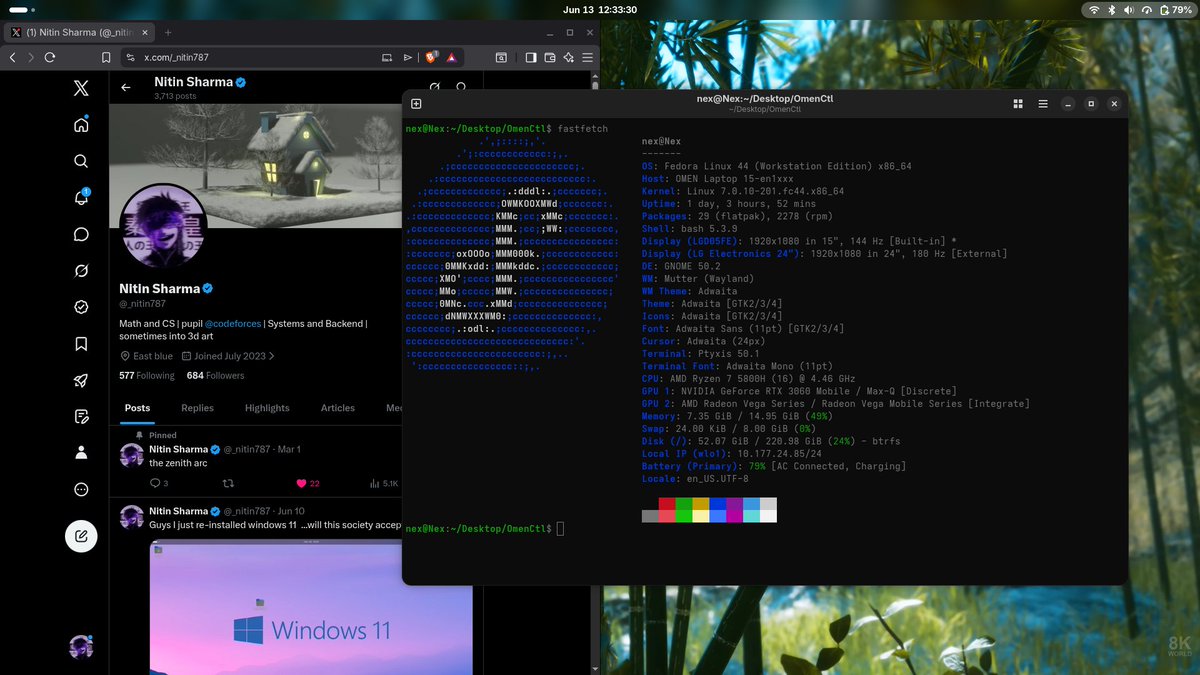Viewport: 1200px width, 675px height.
Task: Open Verified badge icon in the X sidebar
Action: click(81, 308)
